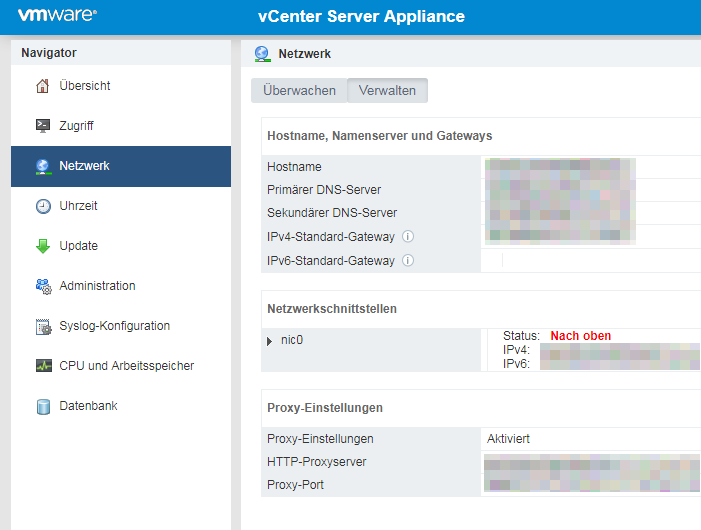The height and width of the screenshot is (530, 701).
Task: Click the 'Hostname' label
Action: pyautogui.click(x=294, y=167)
